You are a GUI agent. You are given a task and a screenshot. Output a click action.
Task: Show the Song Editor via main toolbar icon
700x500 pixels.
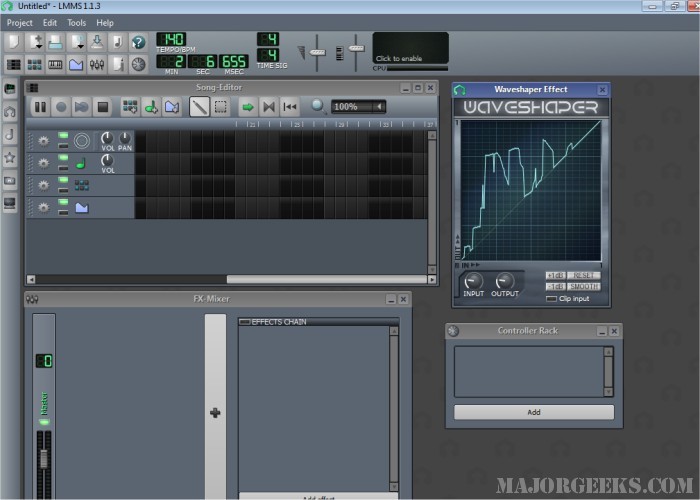(14, 65)
